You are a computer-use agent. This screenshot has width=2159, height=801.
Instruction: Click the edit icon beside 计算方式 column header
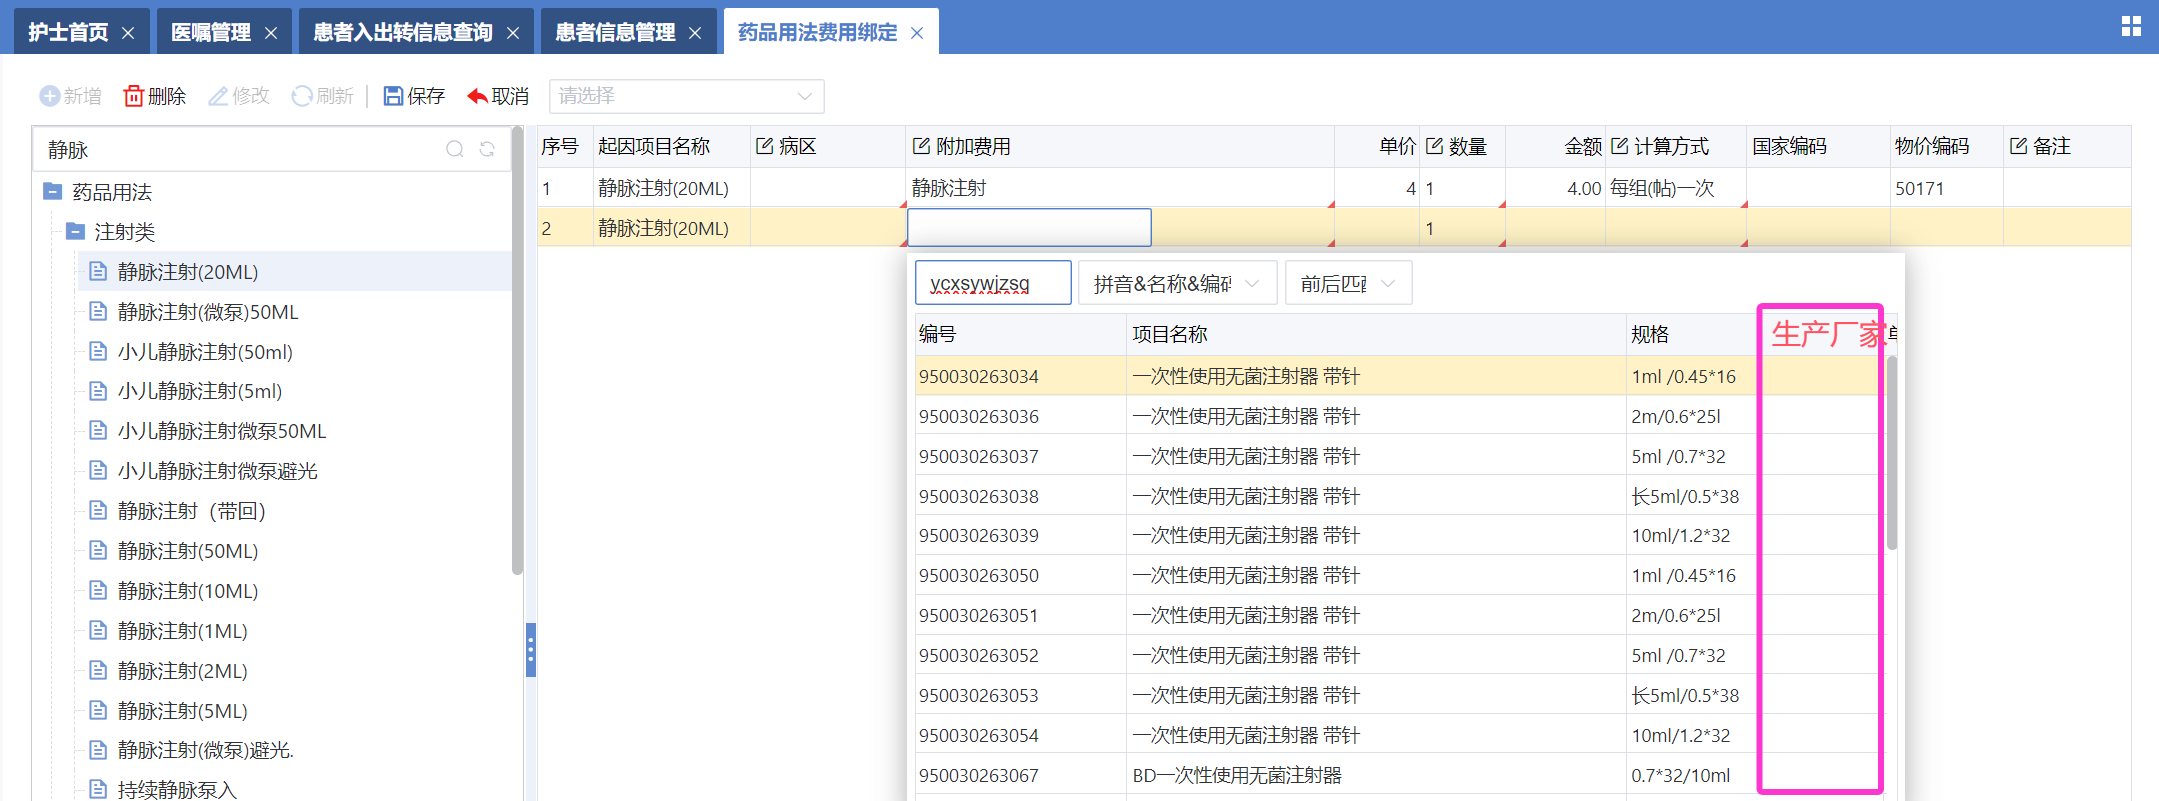[1619, 146]
